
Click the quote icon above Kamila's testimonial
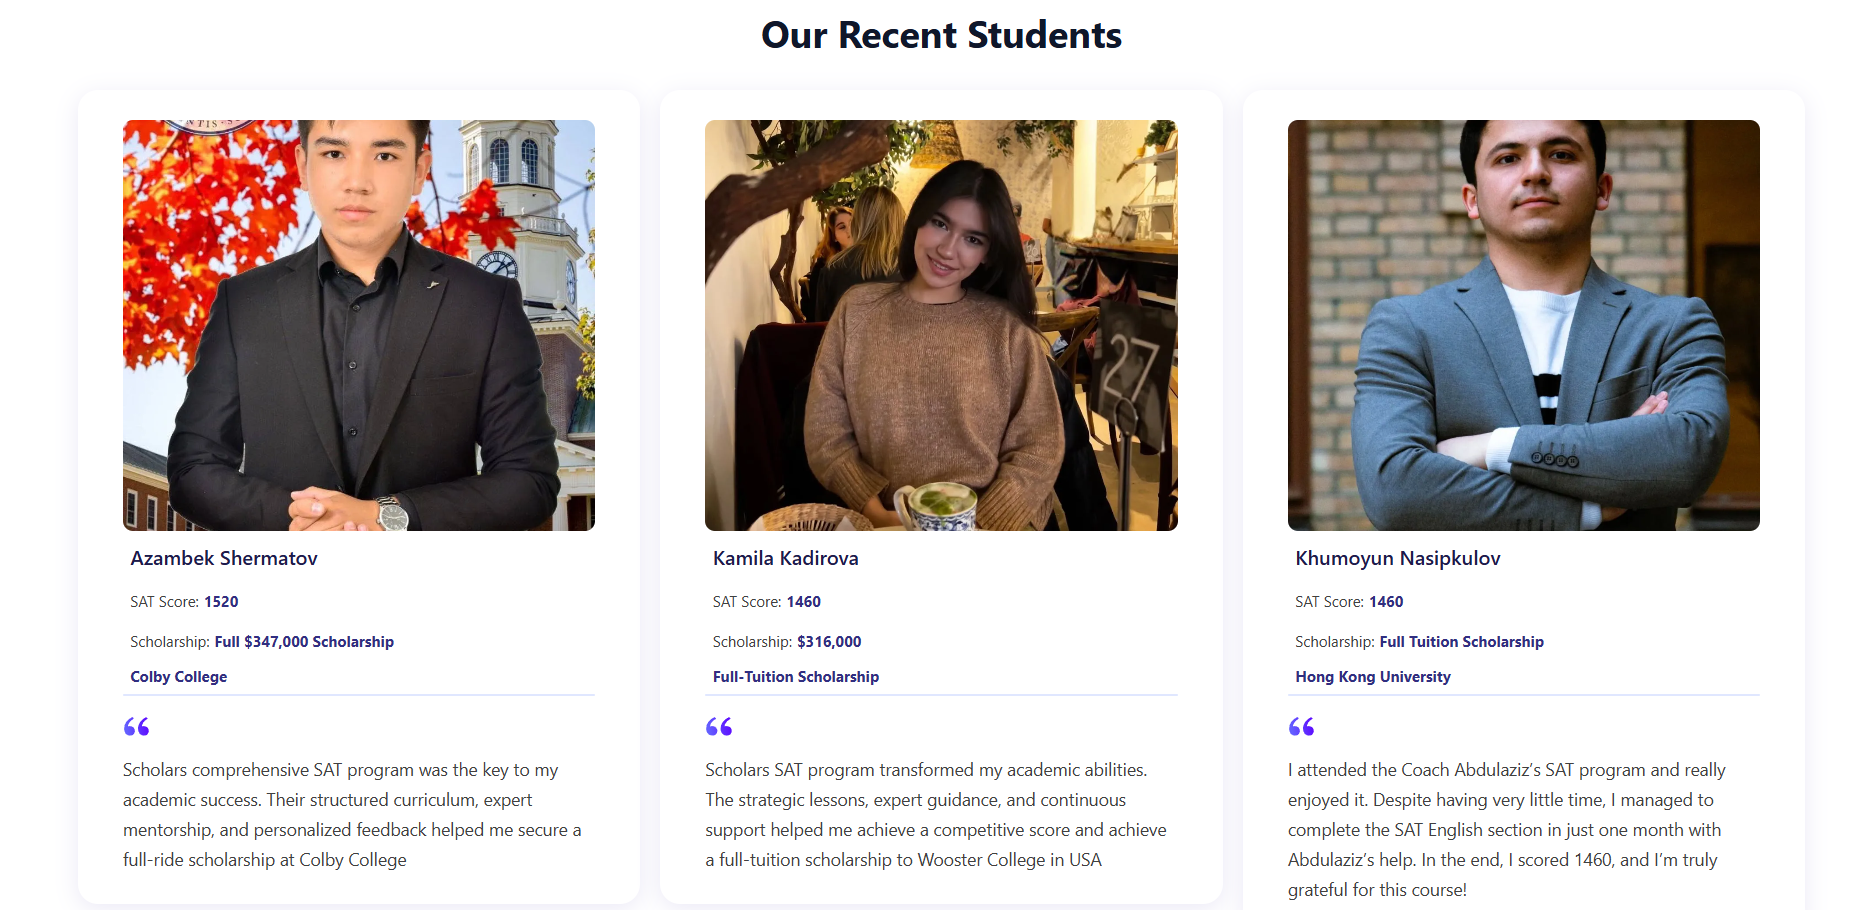point(718,727)
